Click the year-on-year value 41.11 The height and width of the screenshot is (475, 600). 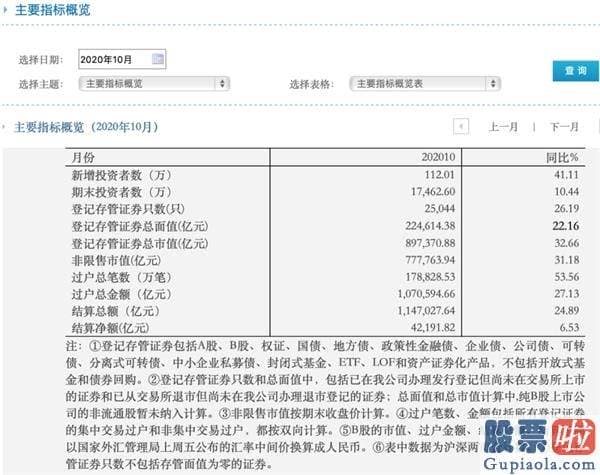pos(567,175)
